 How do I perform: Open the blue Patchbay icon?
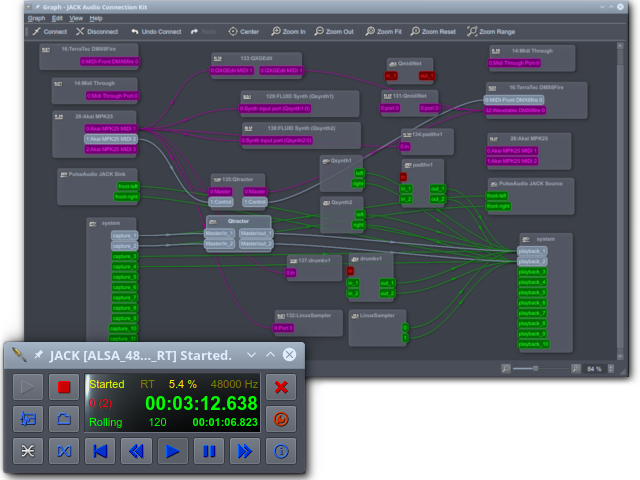click(x=64, y=451)
